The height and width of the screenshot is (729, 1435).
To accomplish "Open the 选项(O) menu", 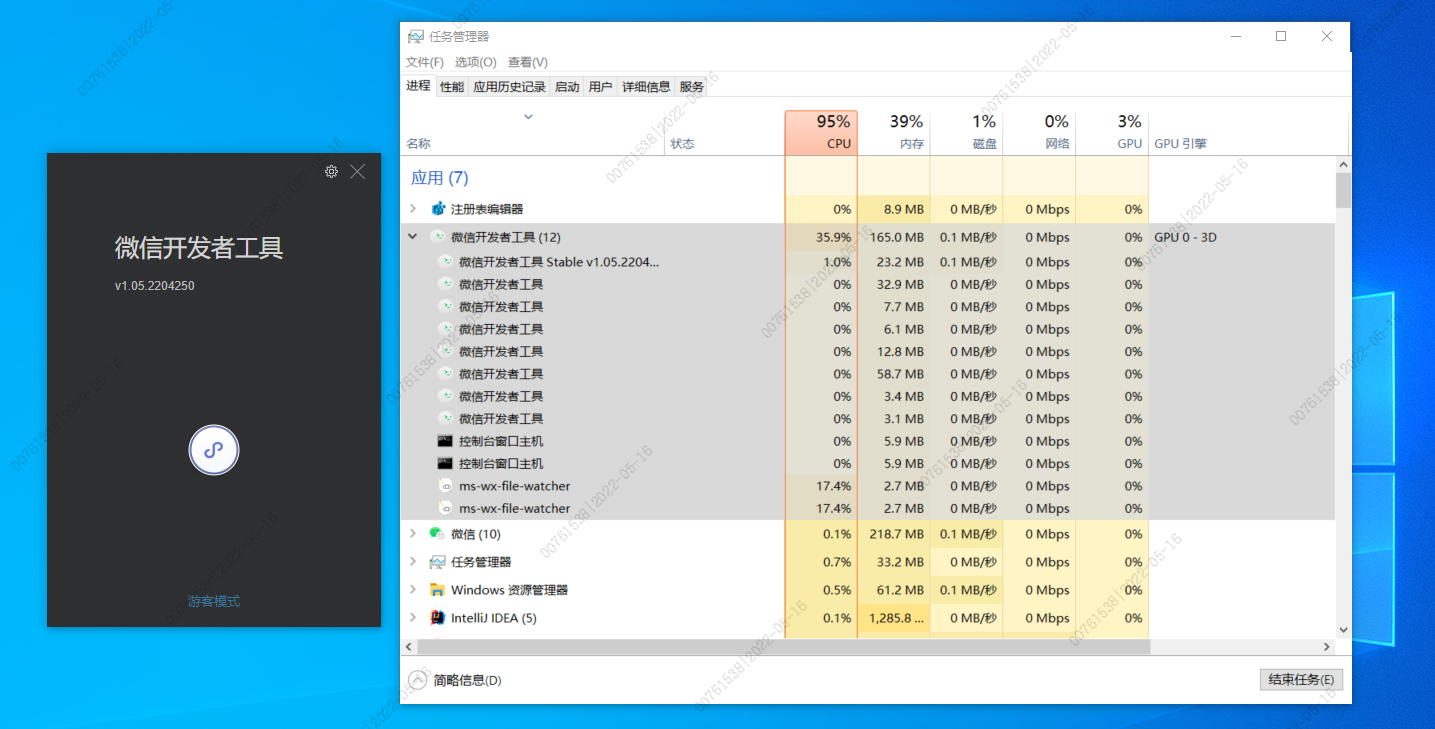I will (476, 62).
